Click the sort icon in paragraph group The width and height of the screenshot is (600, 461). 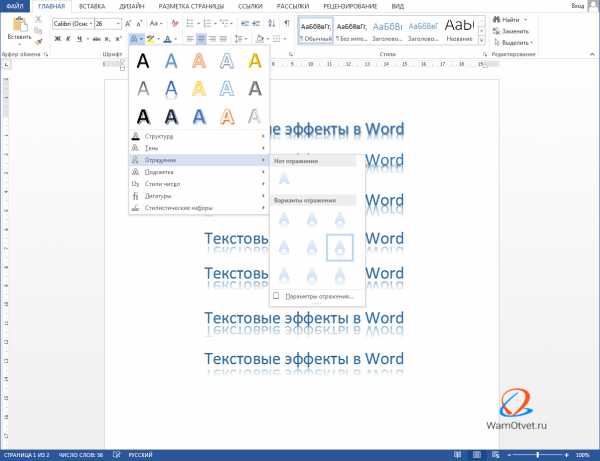(272, 23)
